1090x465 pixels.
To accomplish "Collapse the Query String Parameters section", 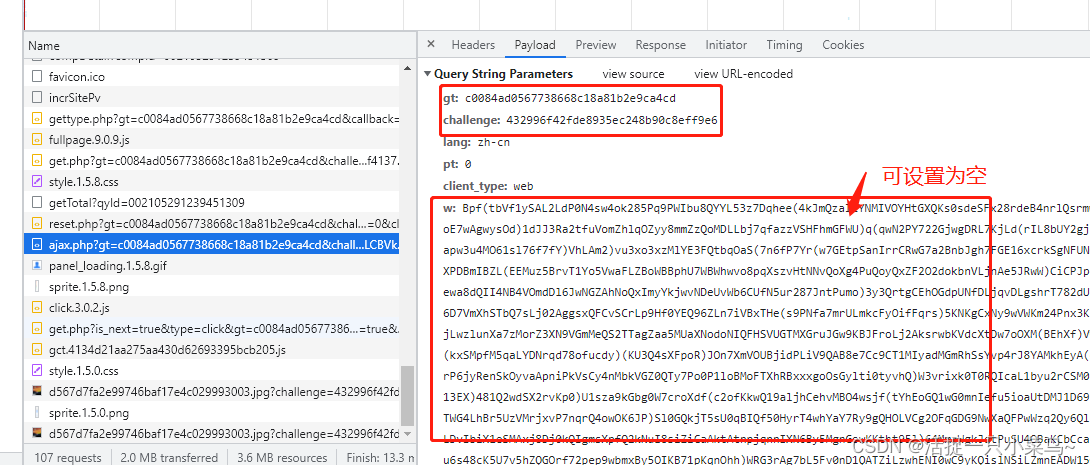I will coord(427,74).
